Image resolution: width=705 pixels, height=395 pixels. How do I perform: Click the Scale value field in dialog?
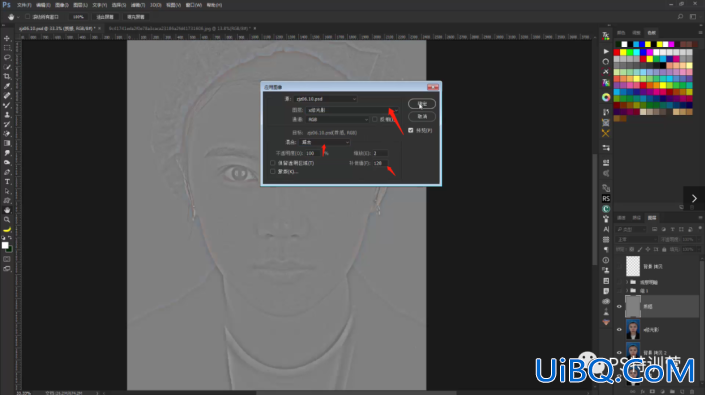[380, 153]
